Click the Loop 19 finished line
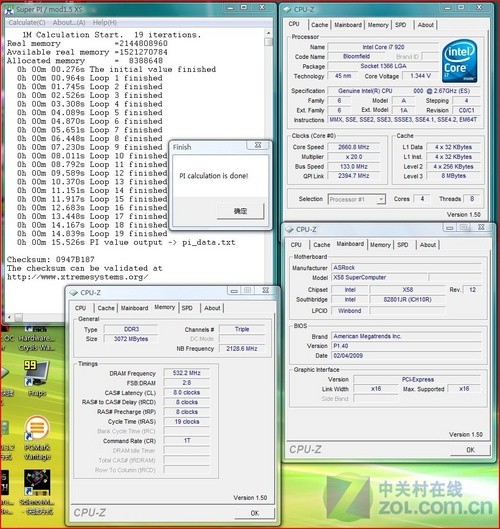 pos(92,233)
